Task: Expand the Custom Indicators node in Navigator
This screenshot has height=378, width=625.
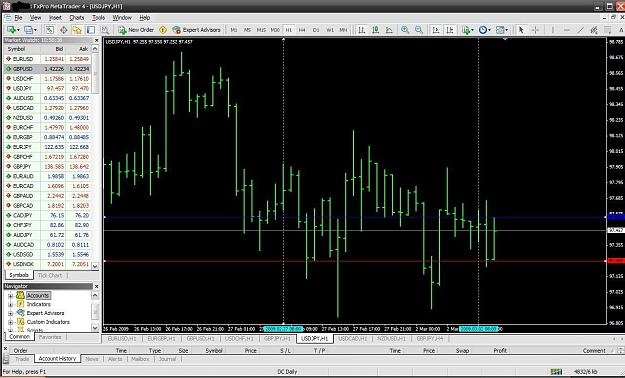Action: tap(11, 322)
